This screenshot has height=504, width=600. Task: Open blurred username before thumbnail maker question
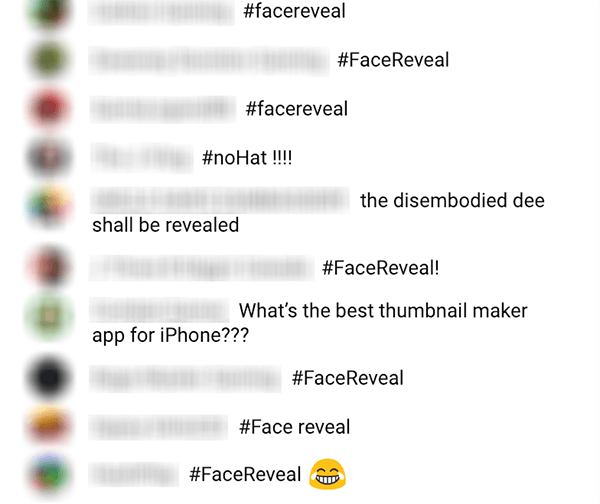[159, 310]
